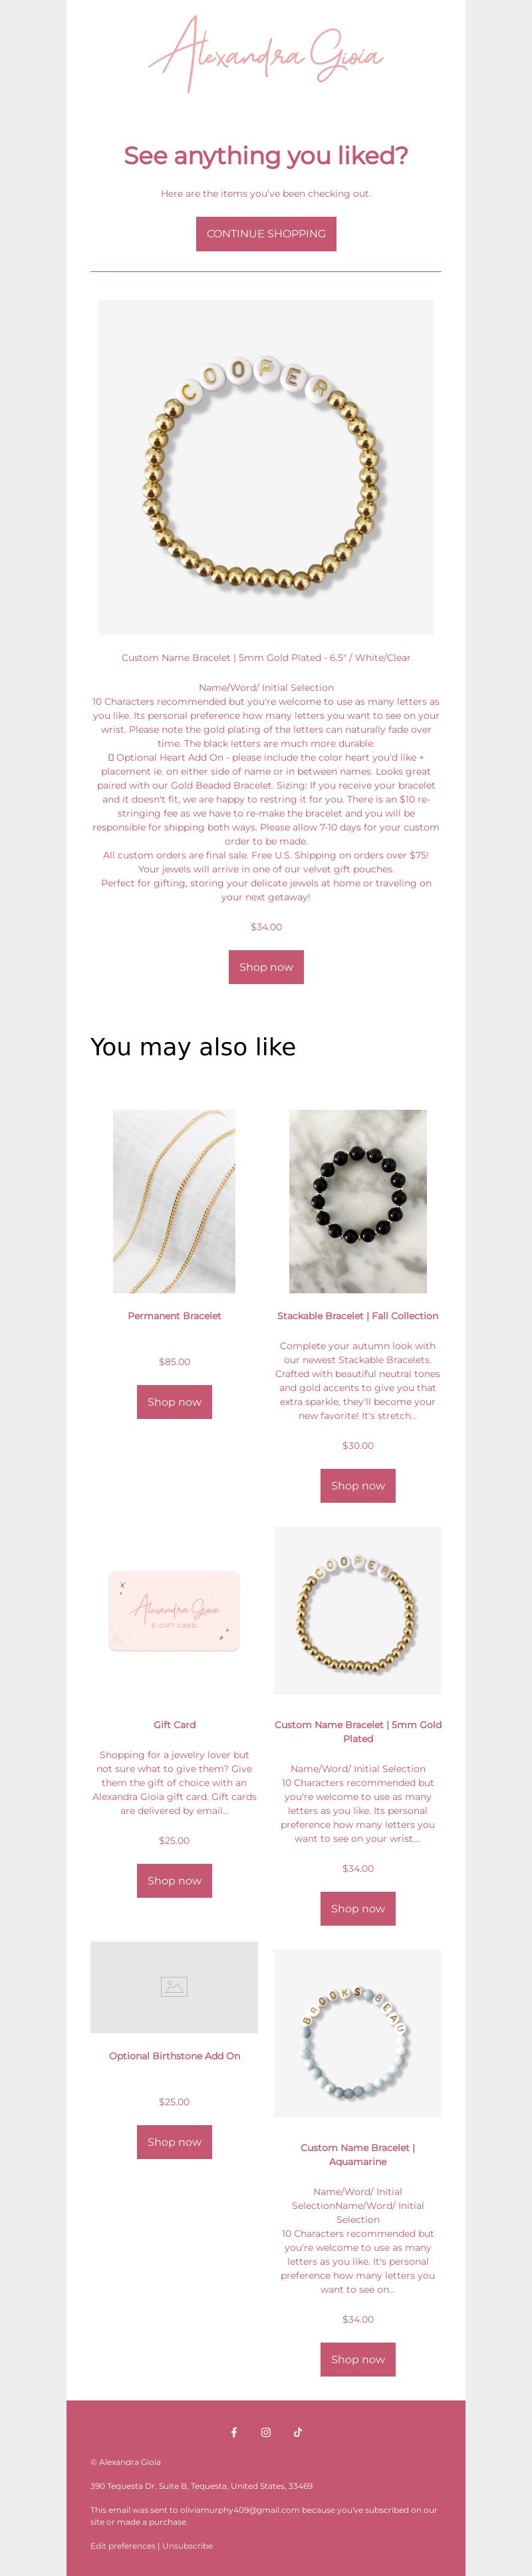Open the Facebook icon in footer

point(234,2432)
